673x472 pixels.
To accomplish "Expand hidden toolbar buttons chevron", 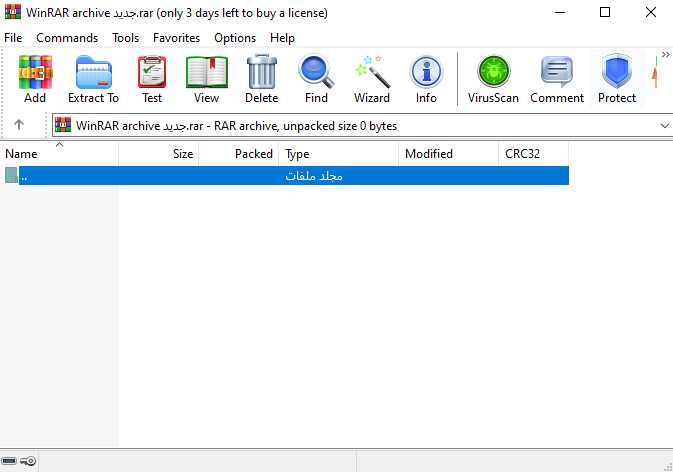I will [x=666, y=54].
